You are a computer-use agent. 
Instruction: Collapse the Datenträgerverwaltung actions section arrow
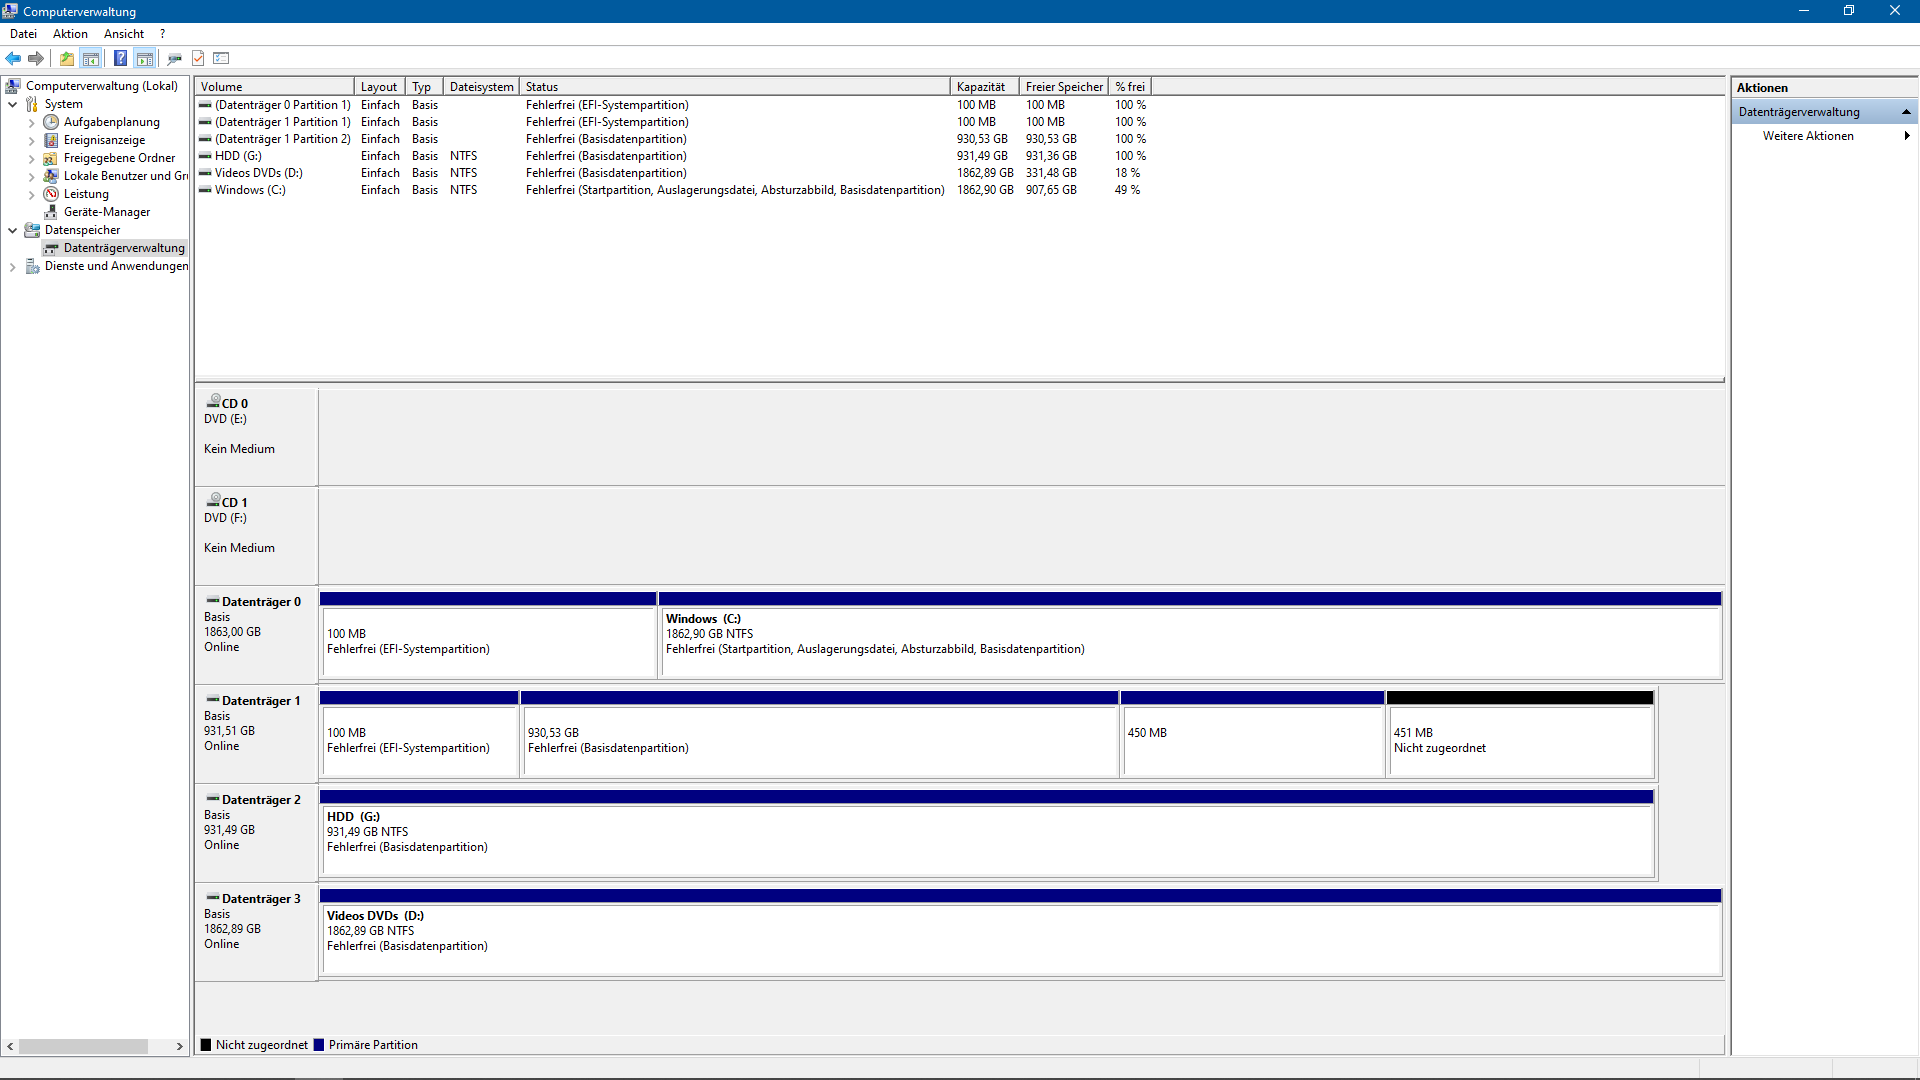(x=1906, y=112)
